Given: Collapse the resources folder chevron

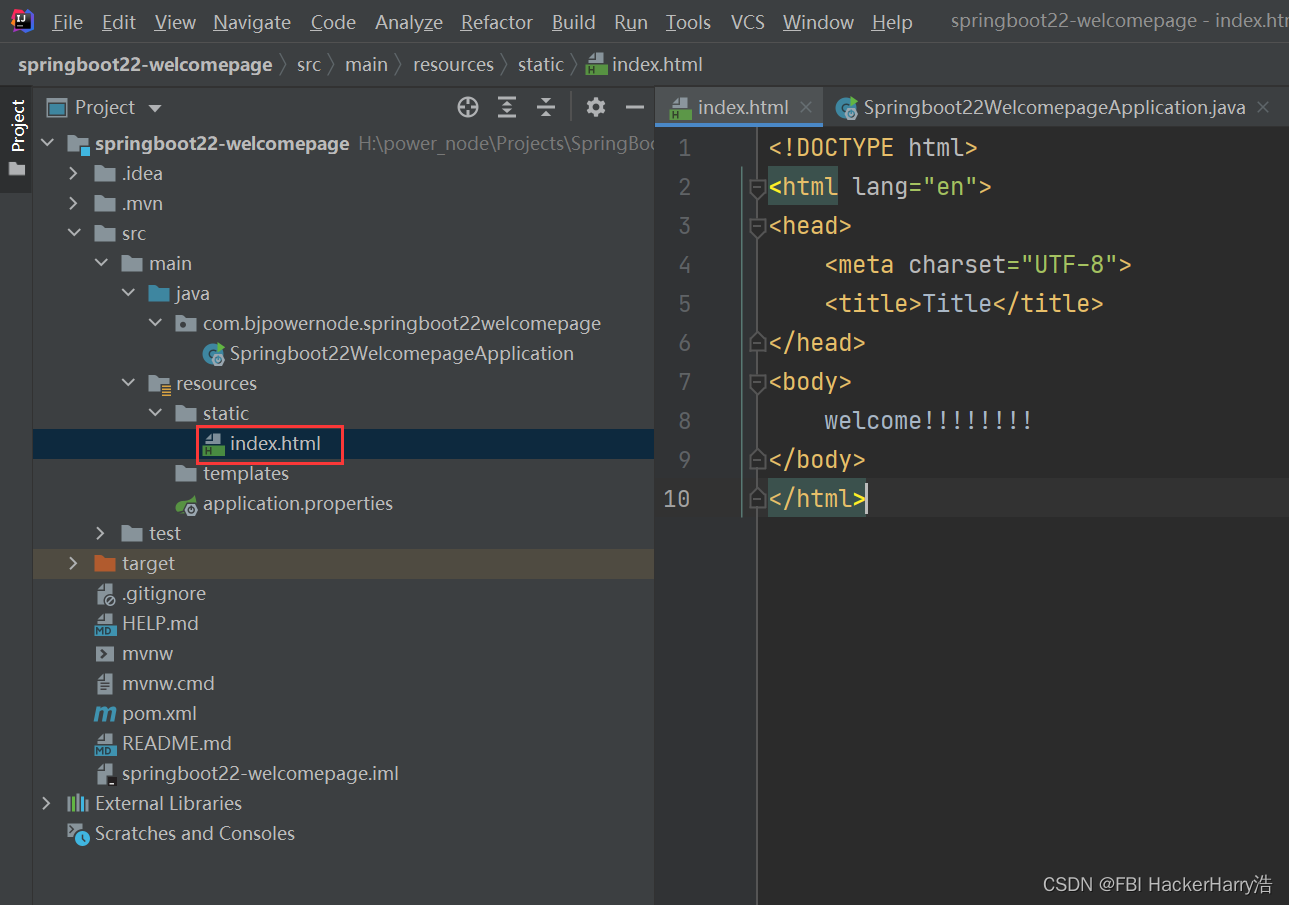Looking at the screenshot, I should click(128, 384).
